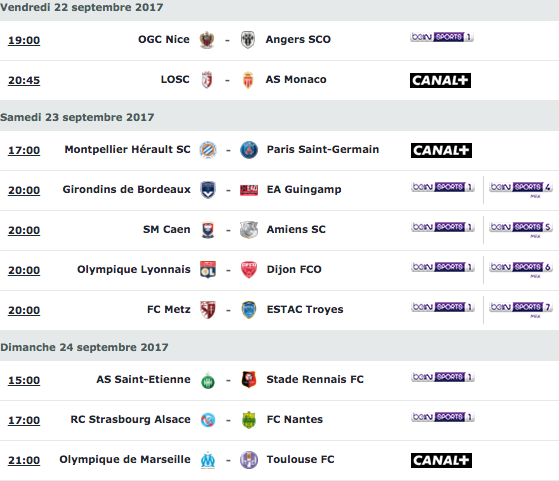Click beIN Sports 7 Max logo

pyautogui.click(x=521, y=309)
